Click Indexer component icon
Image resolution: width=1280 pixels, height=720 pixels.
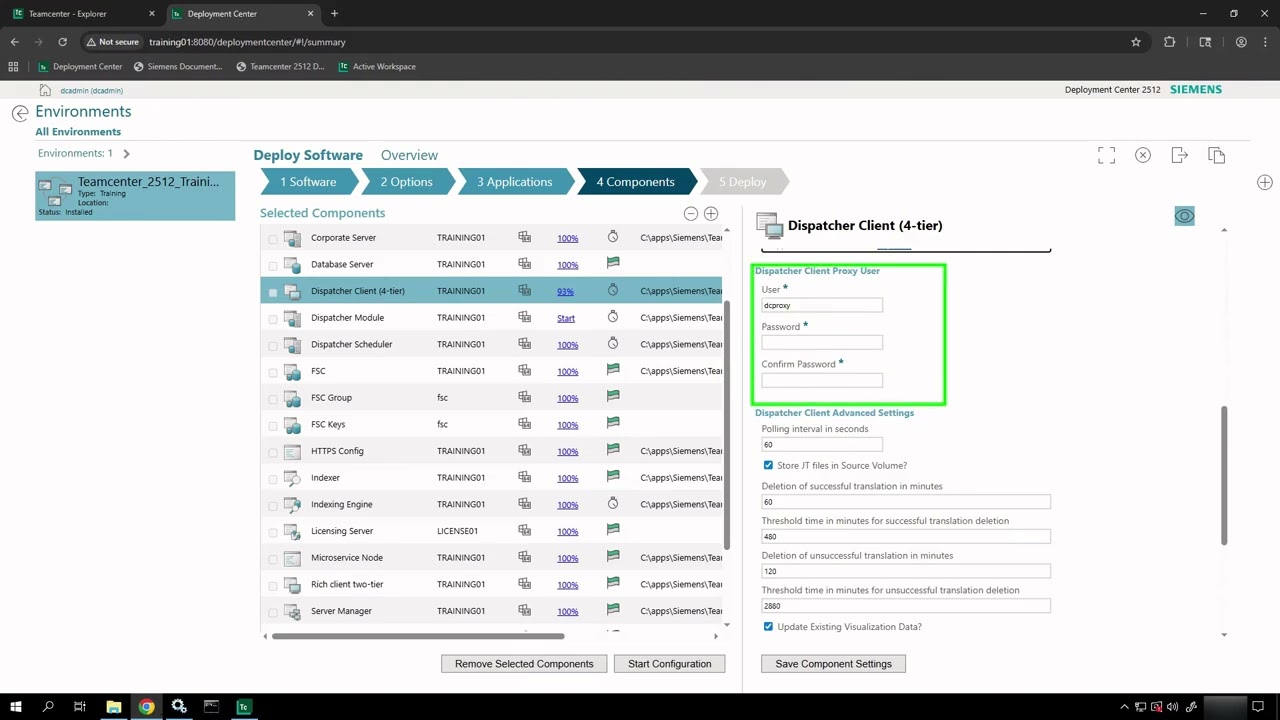(x=292, y=478)
